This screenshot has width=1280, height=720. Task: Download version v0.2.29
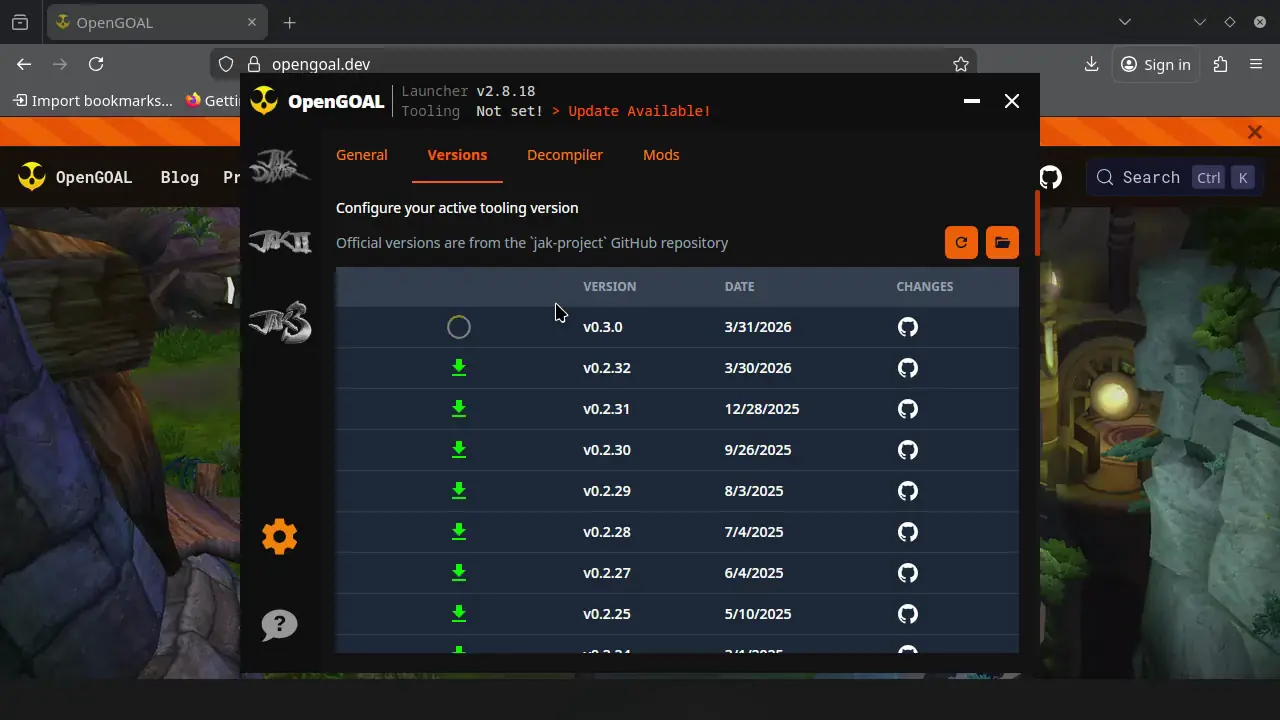coord(459,491)
